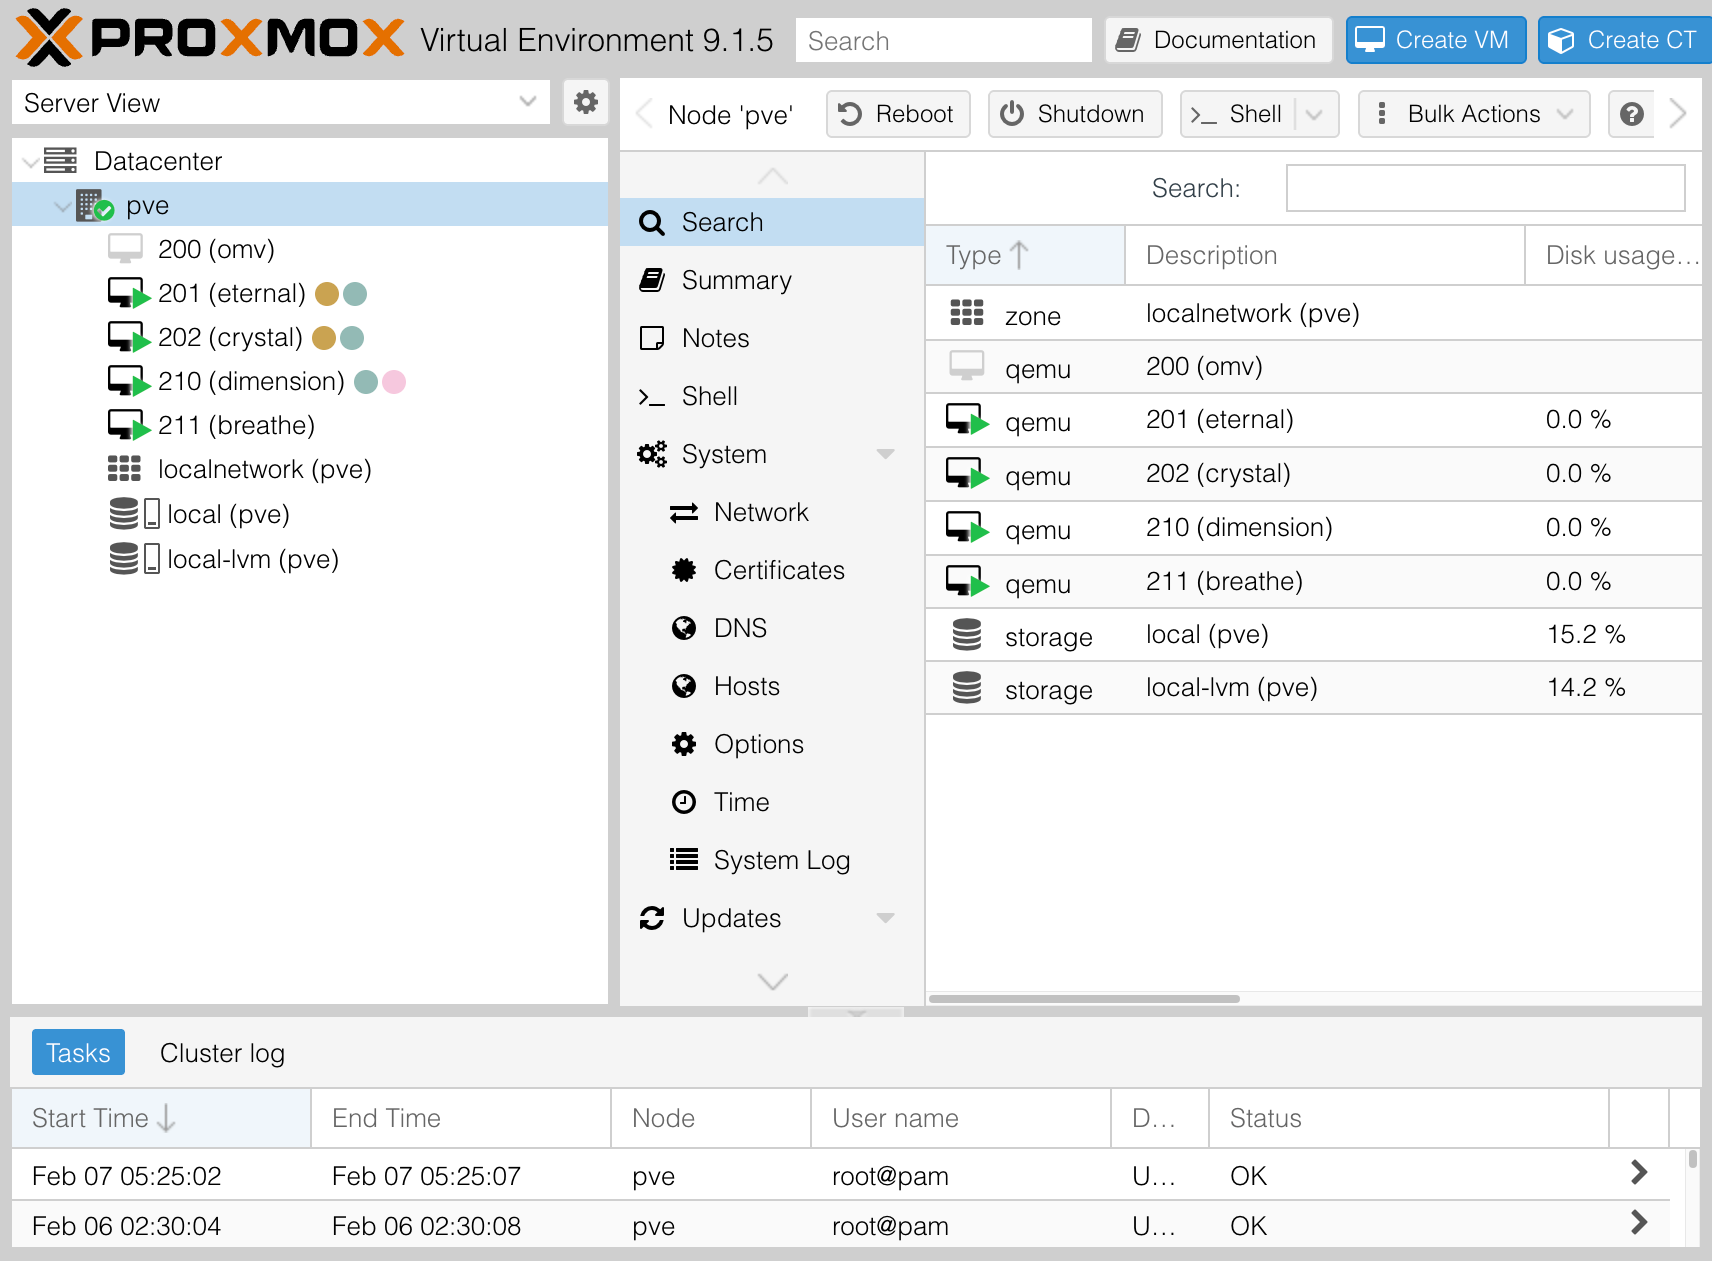Reboot the pve node
Image resolution: width=1712 pixels, height=1261 pixels.
pos(898,114)
